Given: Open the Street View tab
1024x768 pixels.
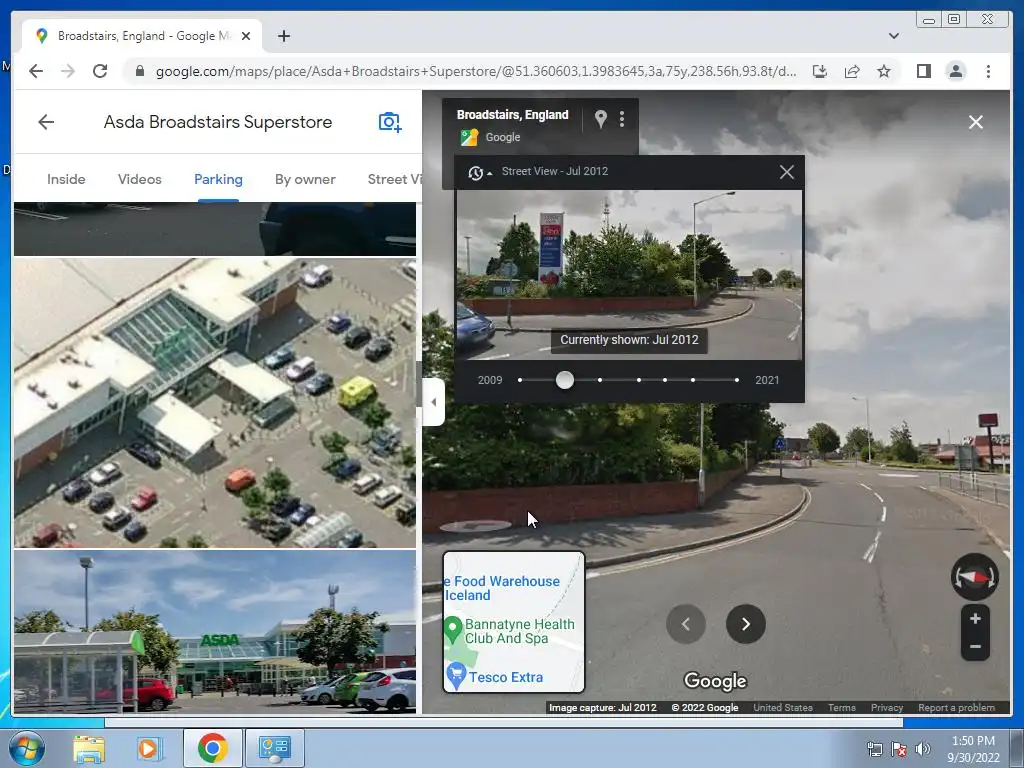Looking at the screenshot, I should (x=394, y=179).
